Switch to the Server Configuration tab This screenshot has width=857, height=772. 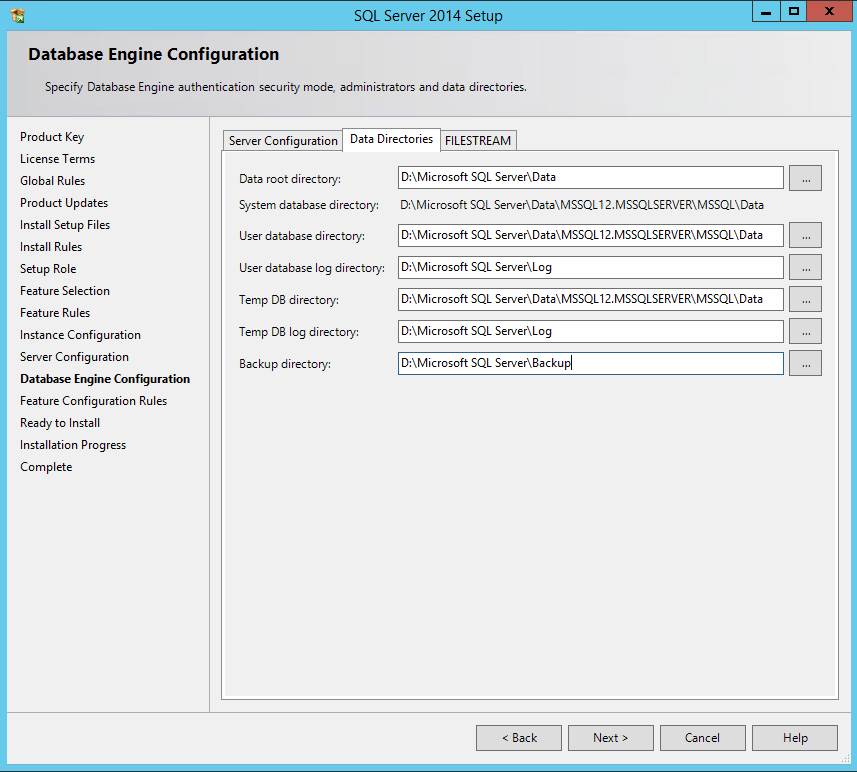click(283, 141)
